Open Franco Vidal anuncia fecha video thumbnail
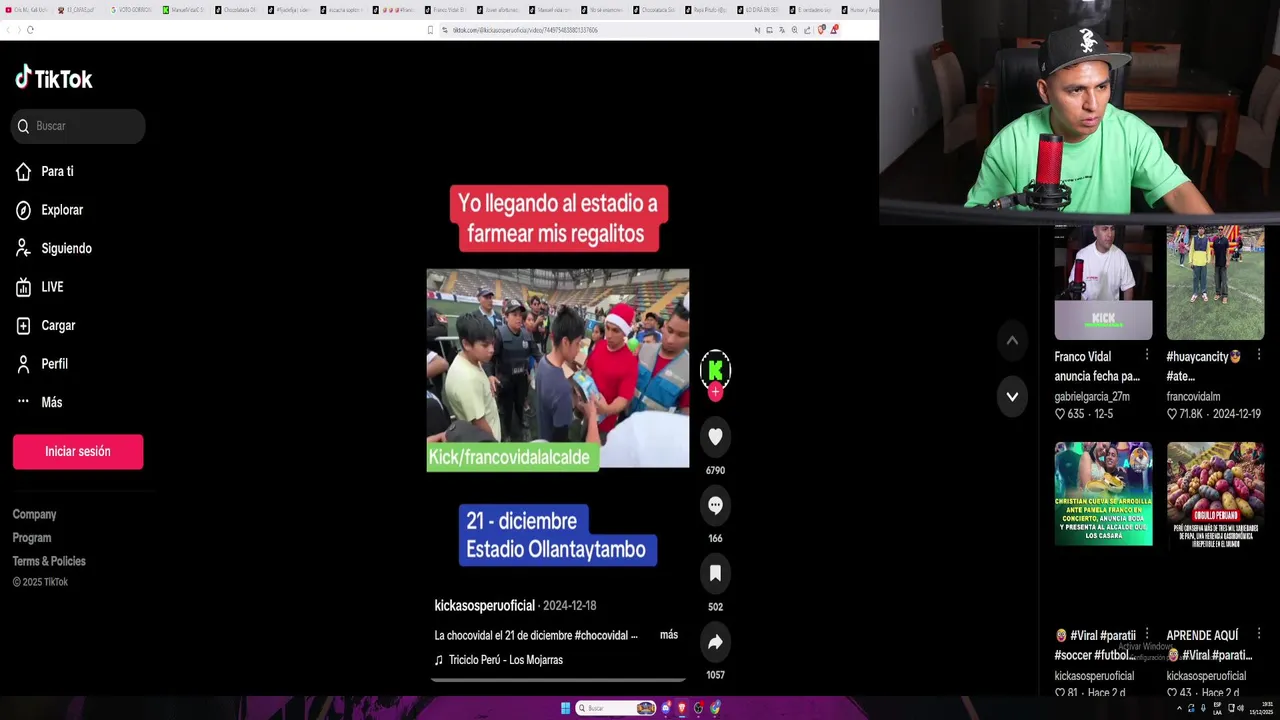This screenshot has height=720, width=1280. [x=1103, y=284]
